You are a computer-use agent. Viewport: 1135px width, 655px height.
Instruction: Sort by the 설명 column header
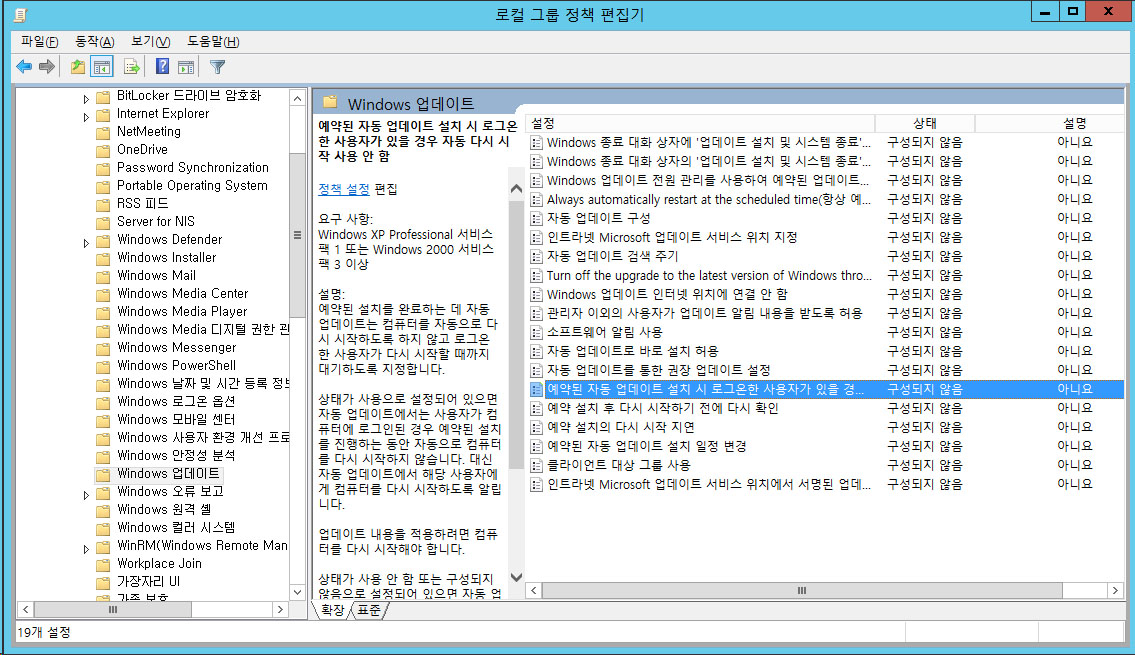pos(1050,124)
